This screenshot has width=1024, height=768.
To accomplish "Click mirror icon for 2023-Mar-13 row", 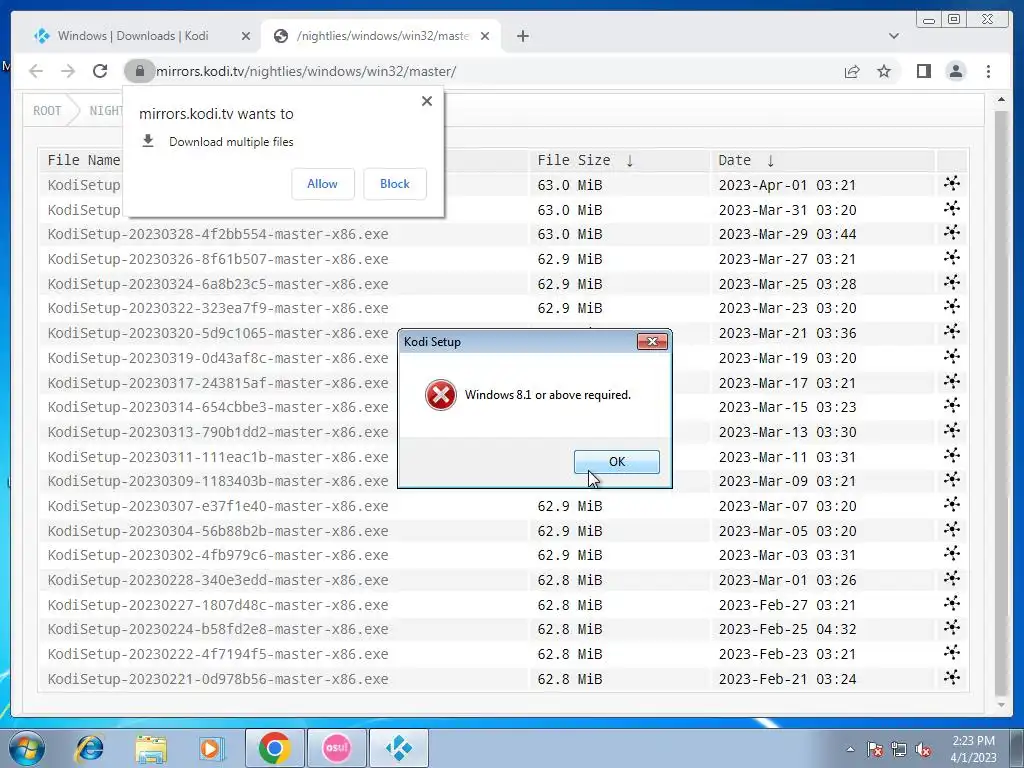I will [x=952, y=430].
